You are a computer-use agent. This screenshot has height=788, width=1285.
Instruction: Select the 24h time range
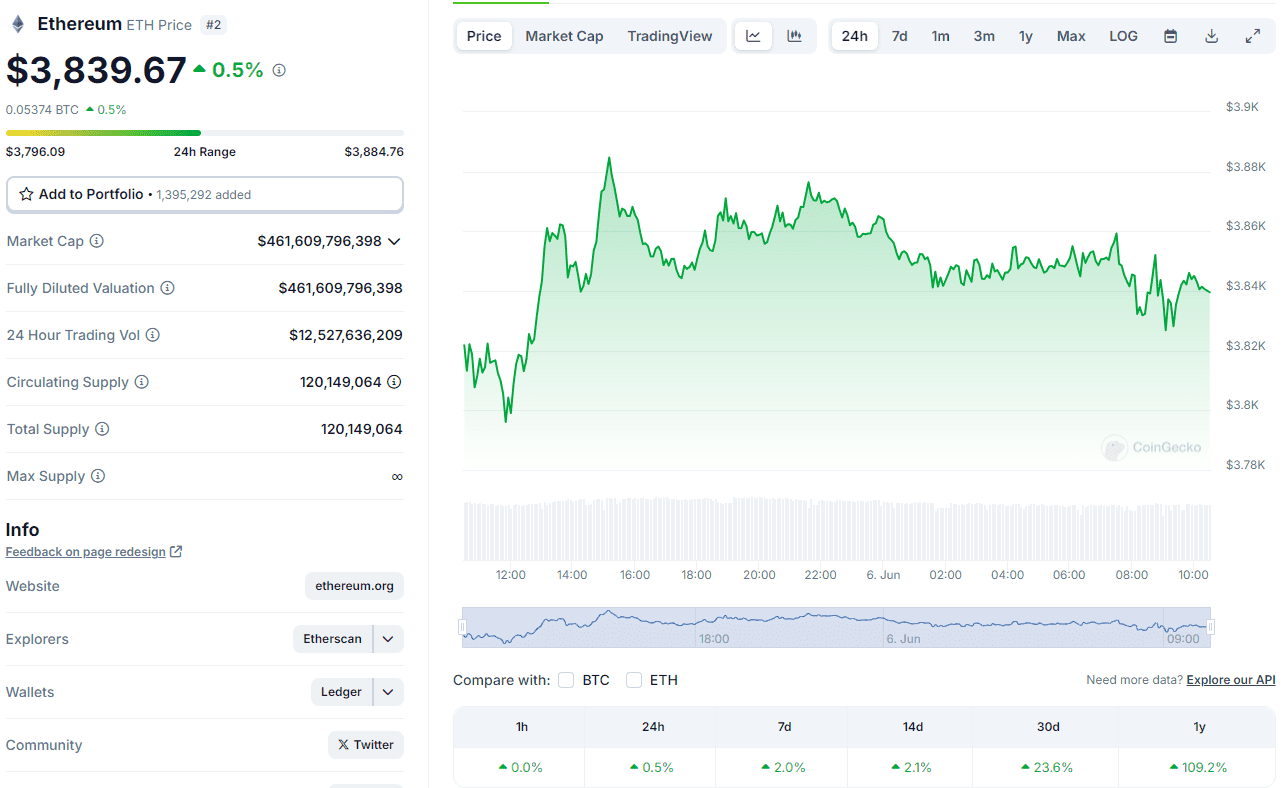[855, 36]
